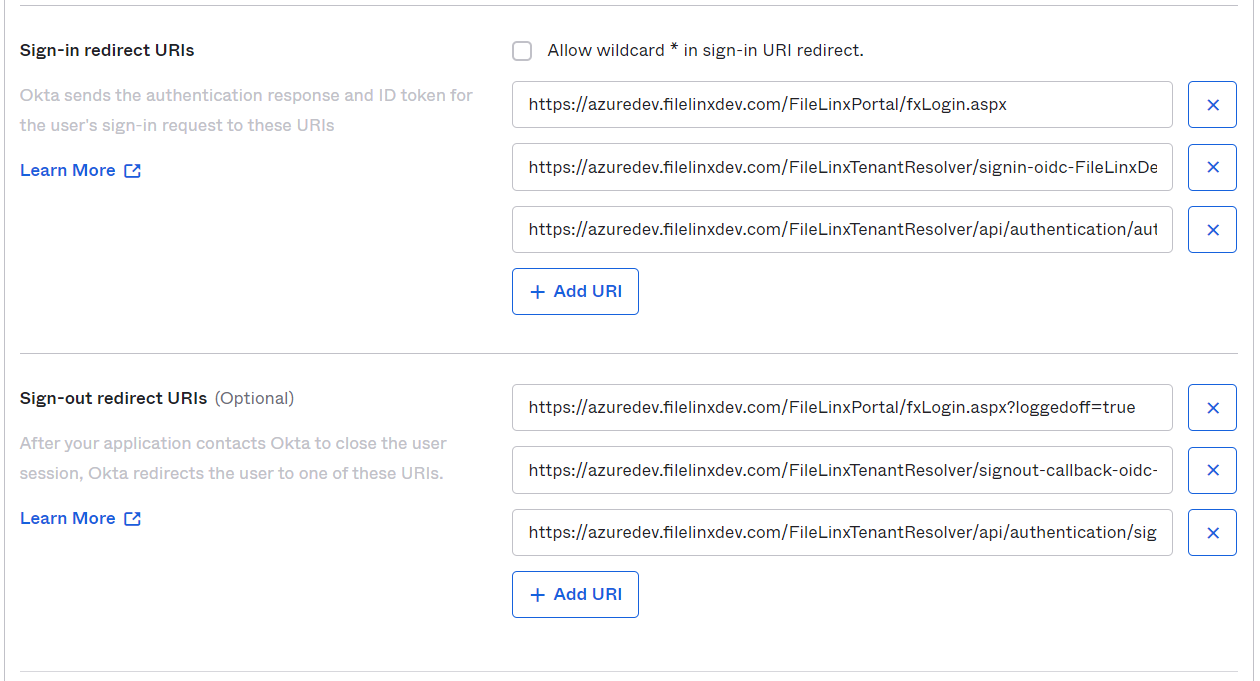Remove the loggedoff=true sign-out URI
Image resolution: width=1260 pixels, height=681 pixels.
click(1212, 408)
